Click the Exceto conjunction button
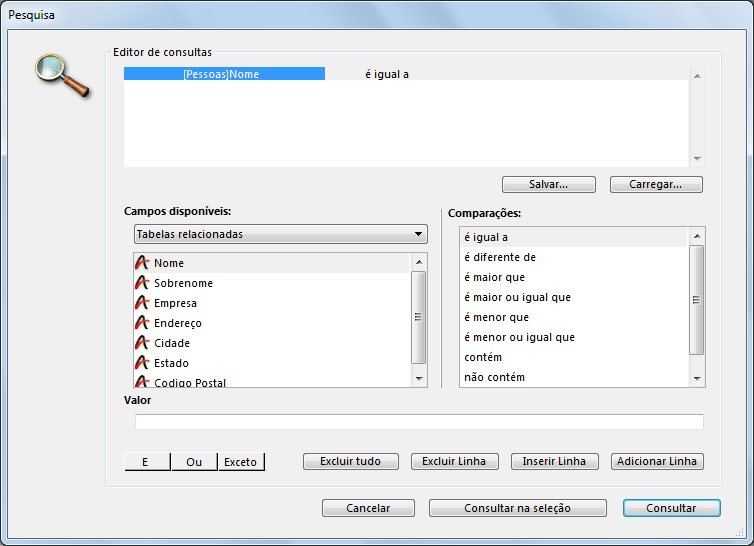The width and height of the screenshot is (754, 546). click(x=241, y=462)
